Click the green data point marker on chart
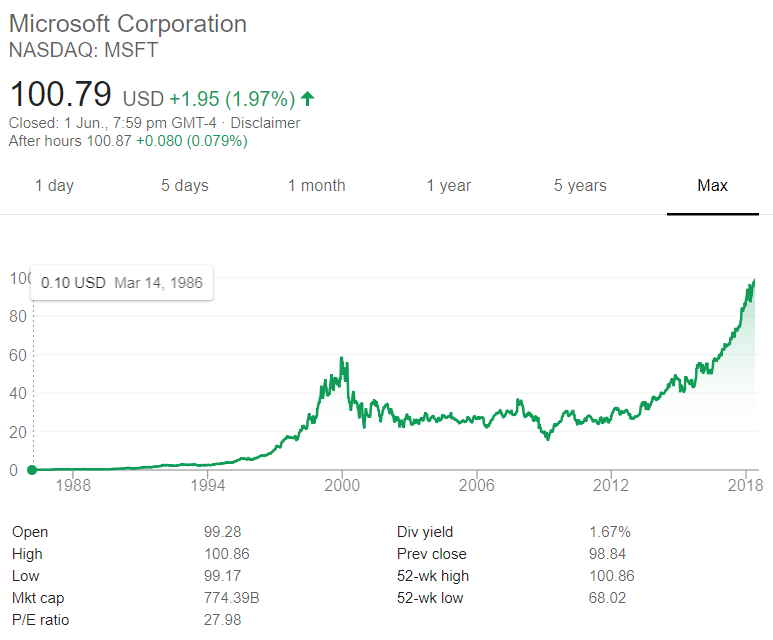The image size is (773, 640). point(32,470)
